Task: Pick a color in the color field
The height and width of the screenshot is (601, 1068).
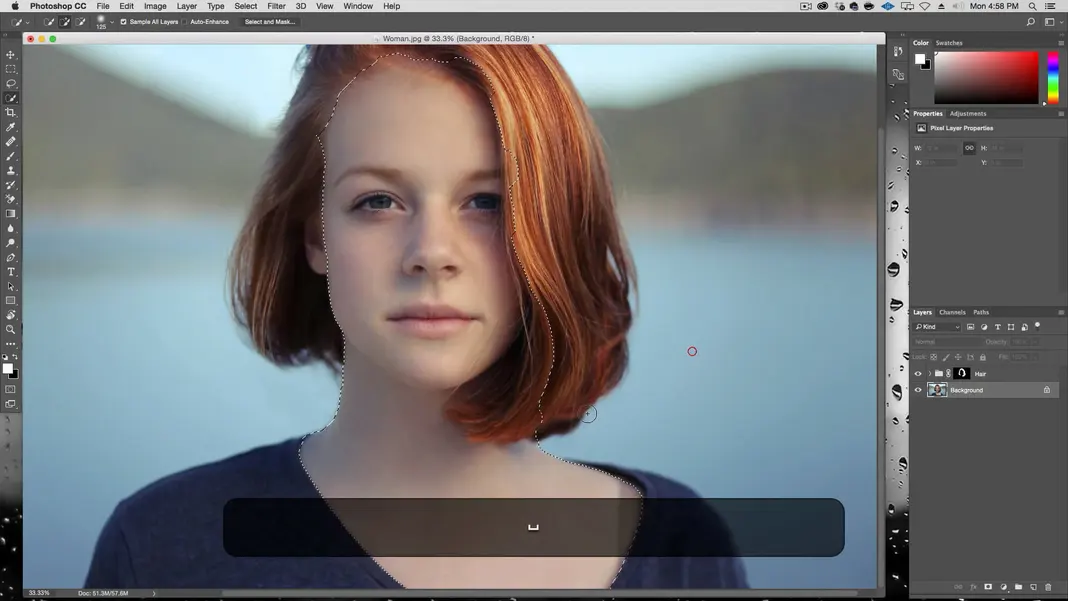Action: [986, 78]
